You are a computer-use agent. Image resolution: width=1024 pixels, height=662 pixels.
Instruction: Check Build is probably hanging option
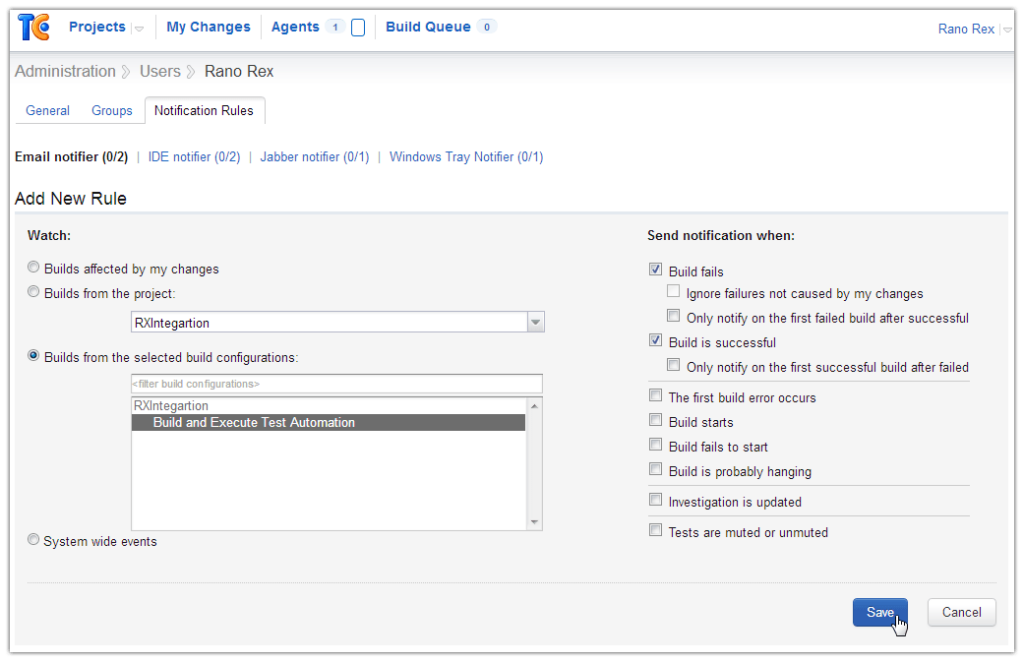click(655, 469)
